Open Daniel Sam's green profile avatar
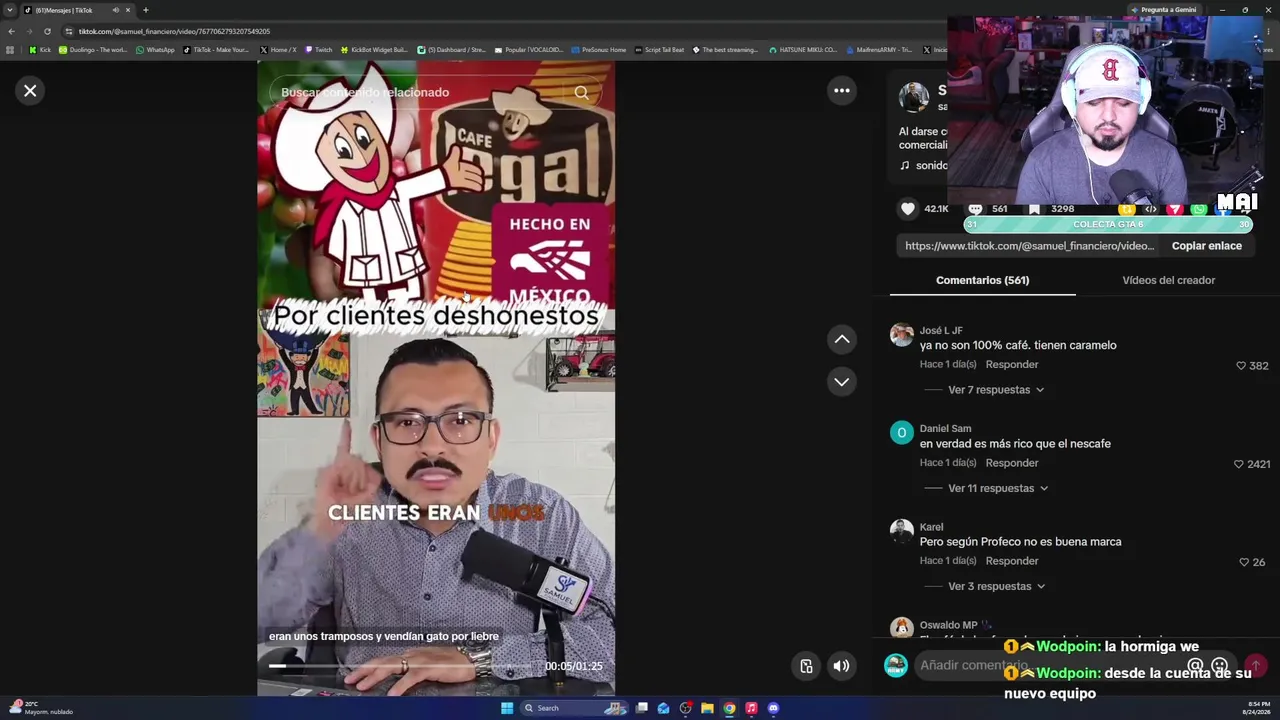 tap(902, 433)
